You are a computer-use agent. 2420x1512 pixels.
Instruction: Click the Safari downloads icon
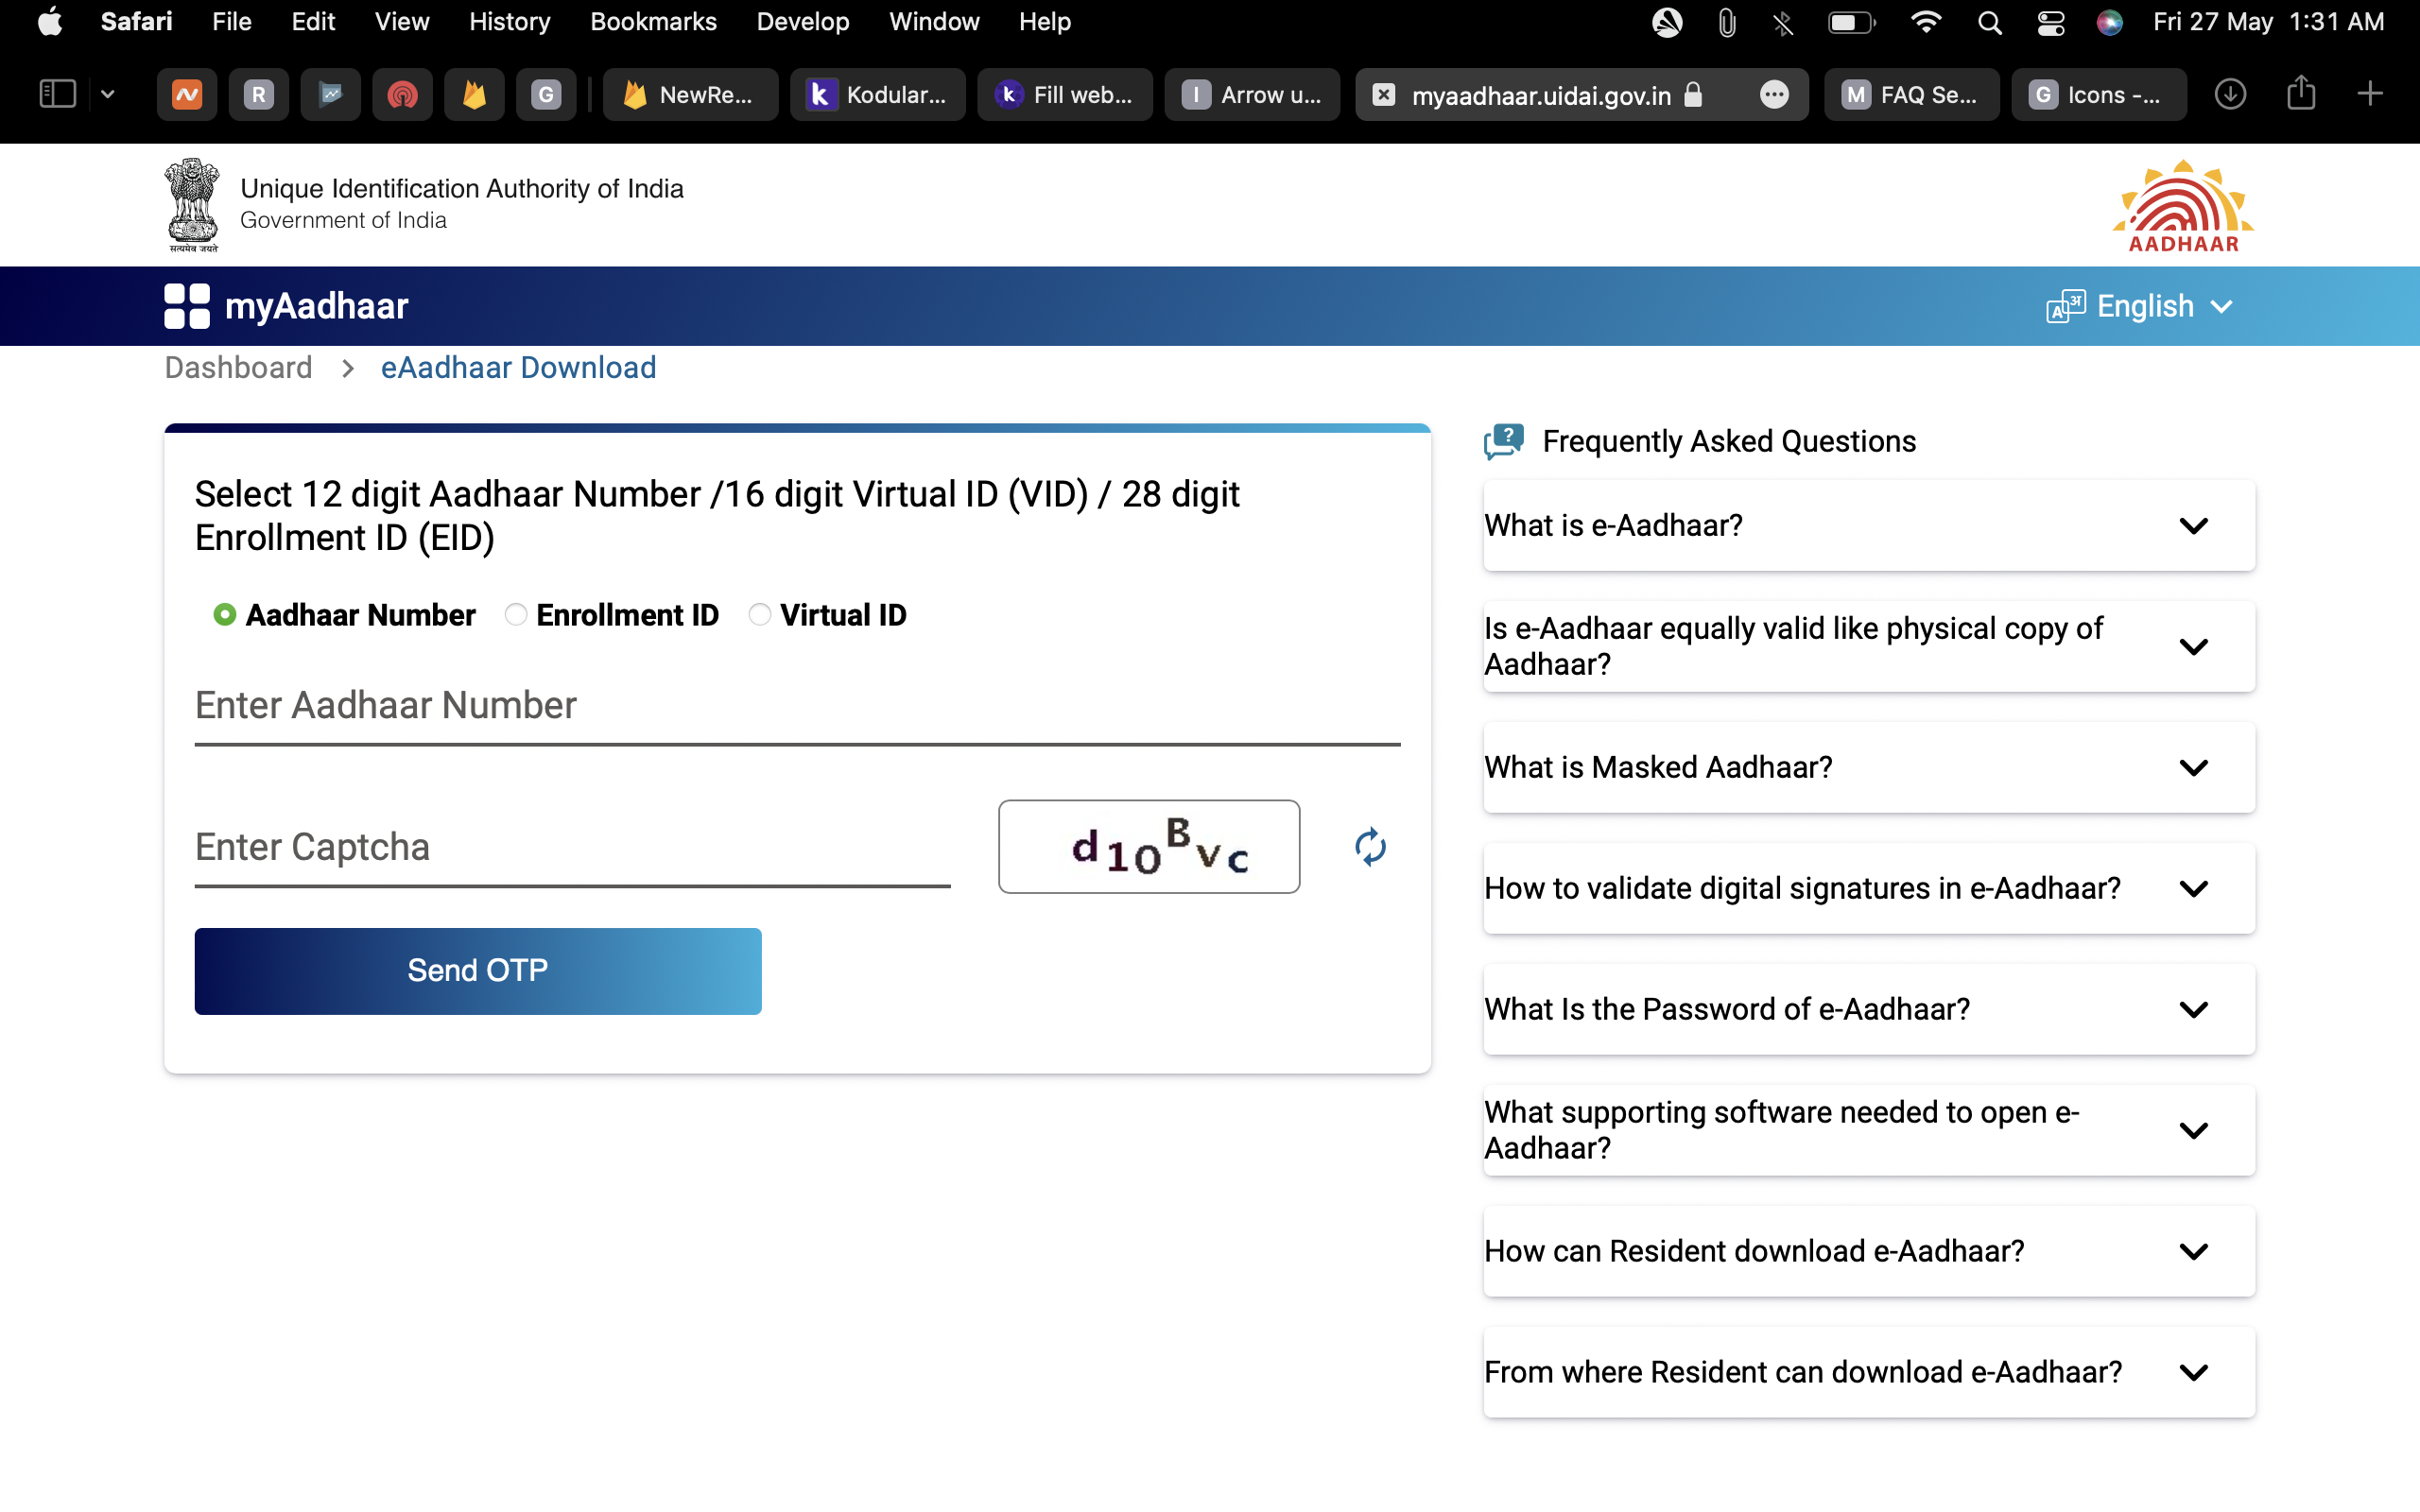[x=2230, y=94]
